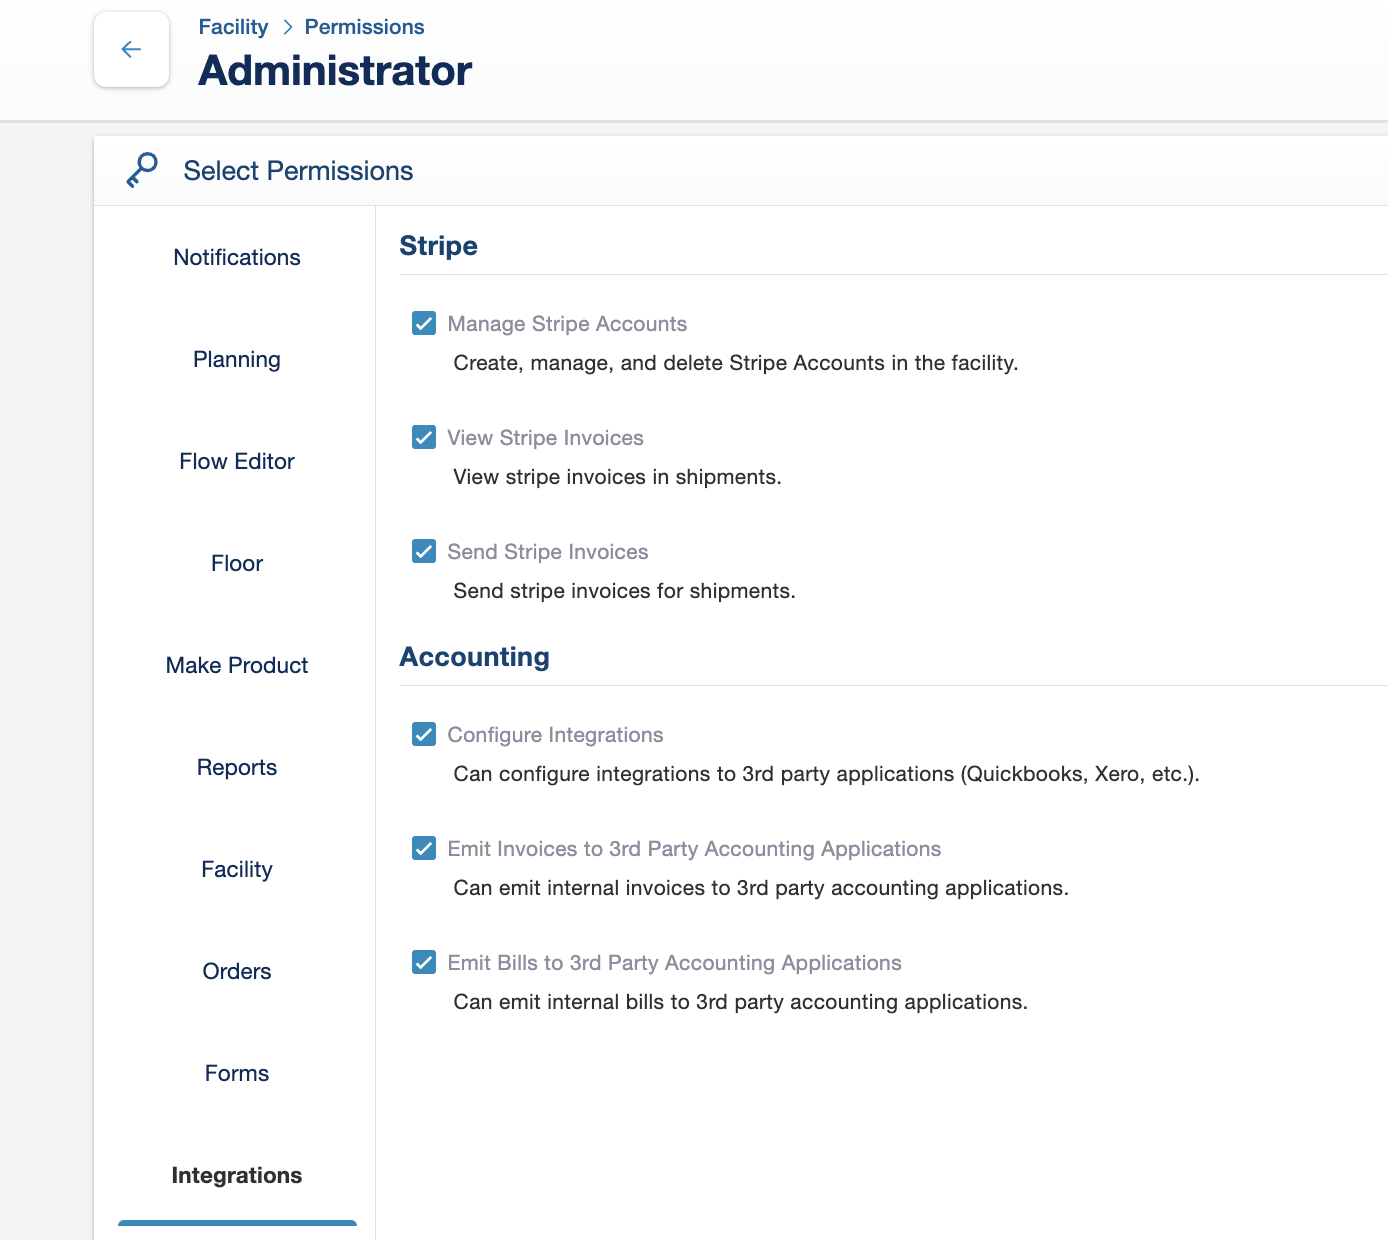Disable Send Stripe Invoices permission
Viewport: 1388px width, 1240px height.
point(424,552)
